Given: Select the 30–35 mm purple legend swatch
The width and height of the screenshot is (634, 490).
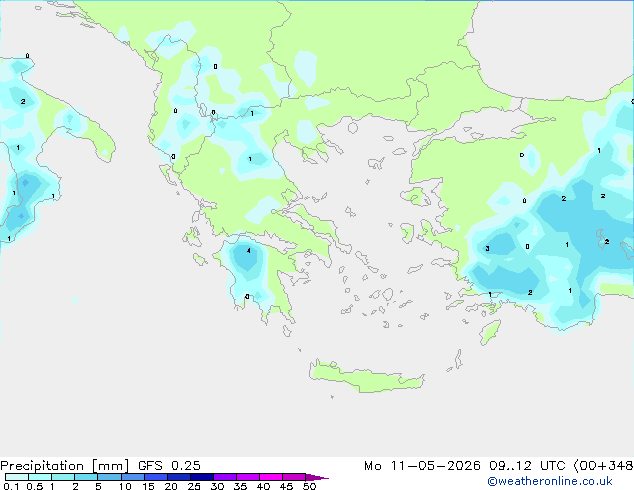Looking at the screenshot, I should point(225,477).
